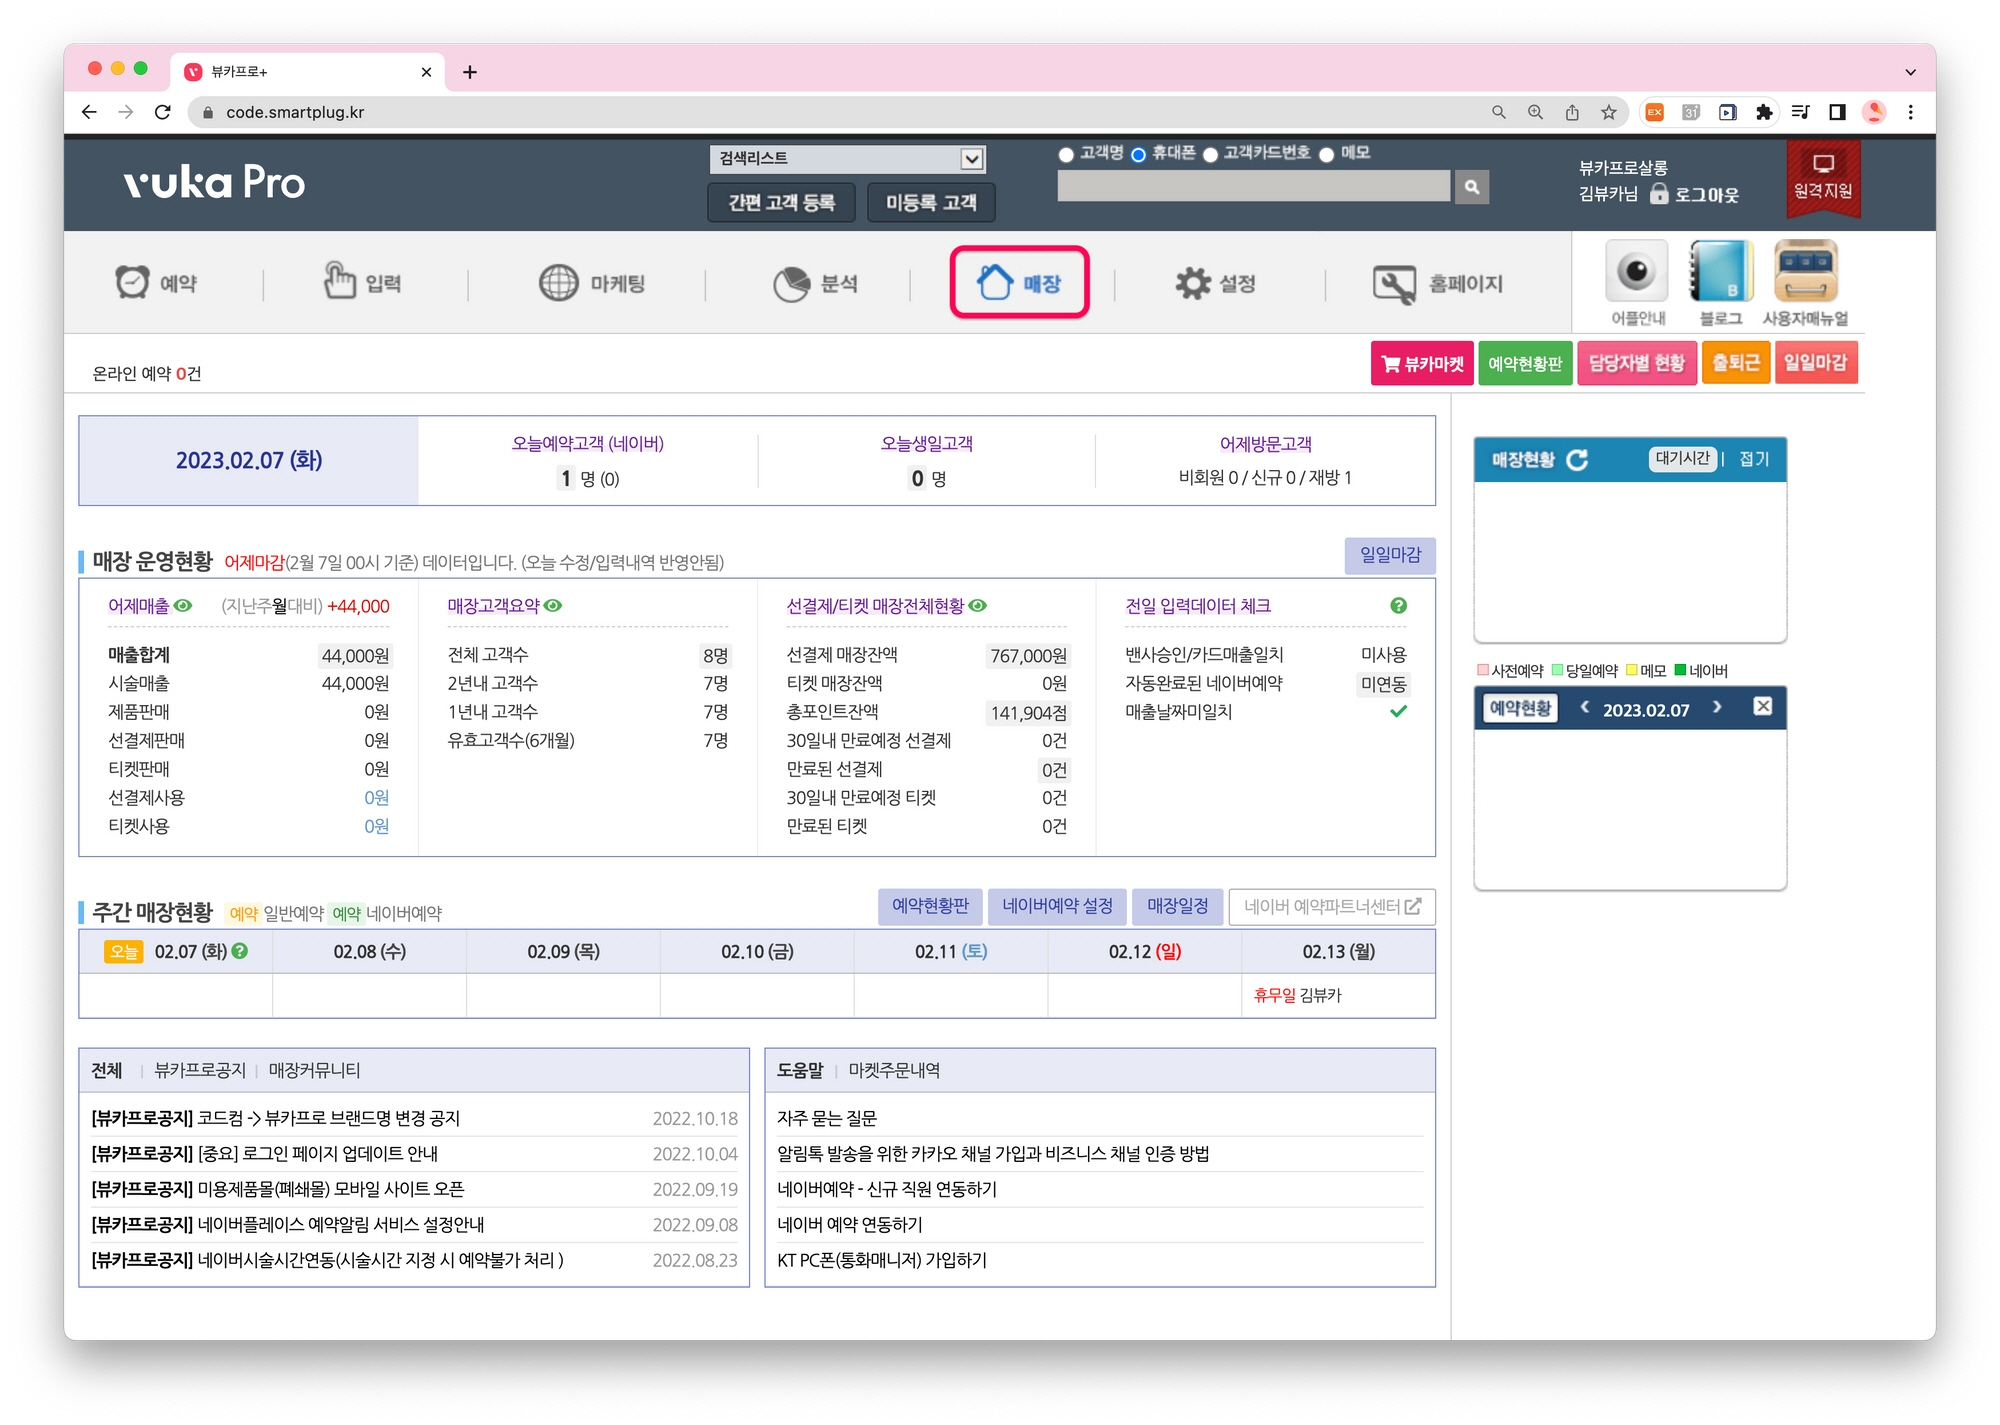Screen dimensions: 2000x1425
Task: Click the help icon in 전일 입력데이터 체크
Action: tap(1398, 606)
